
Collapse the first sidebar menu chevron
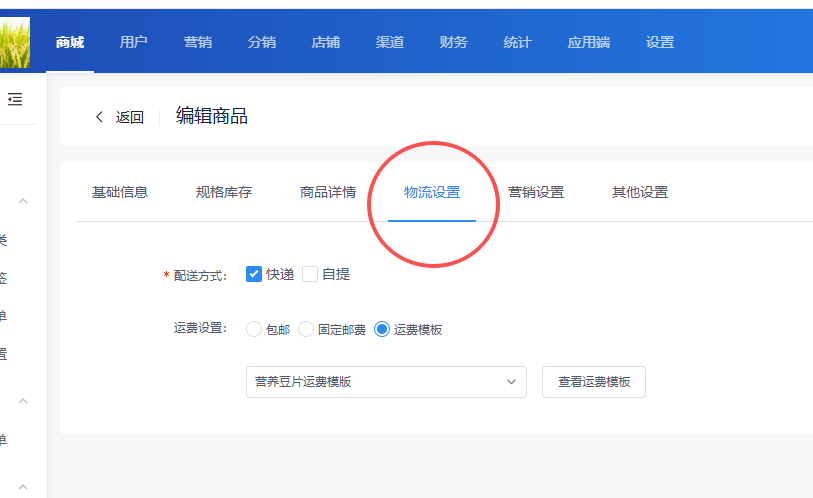click(x=23, y=202)
